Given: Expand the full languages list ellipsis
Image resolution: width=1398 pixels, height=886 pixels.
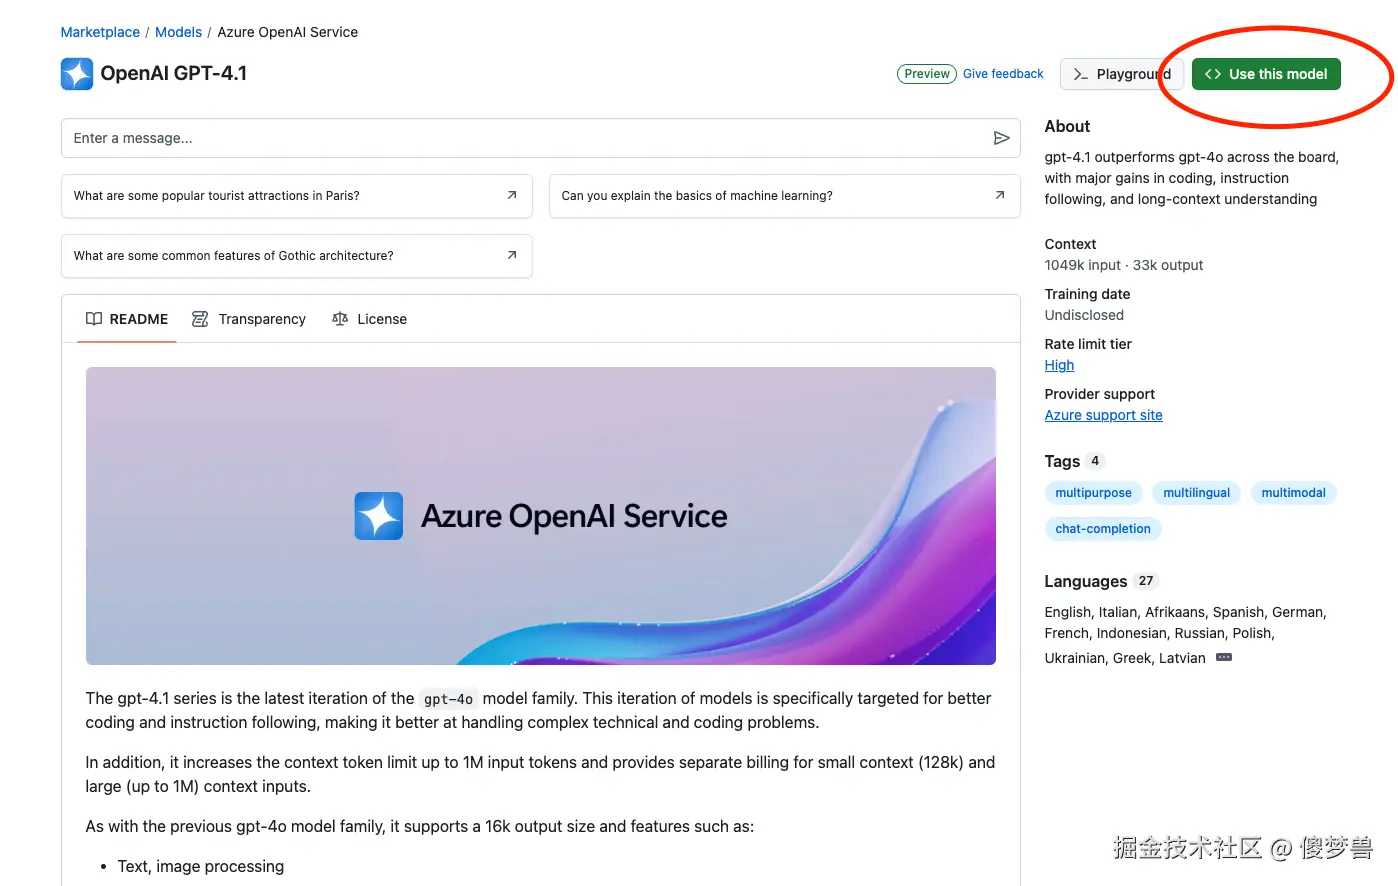Looking at the screenshot, I should pyautogui.click(x=1224, y=657).
